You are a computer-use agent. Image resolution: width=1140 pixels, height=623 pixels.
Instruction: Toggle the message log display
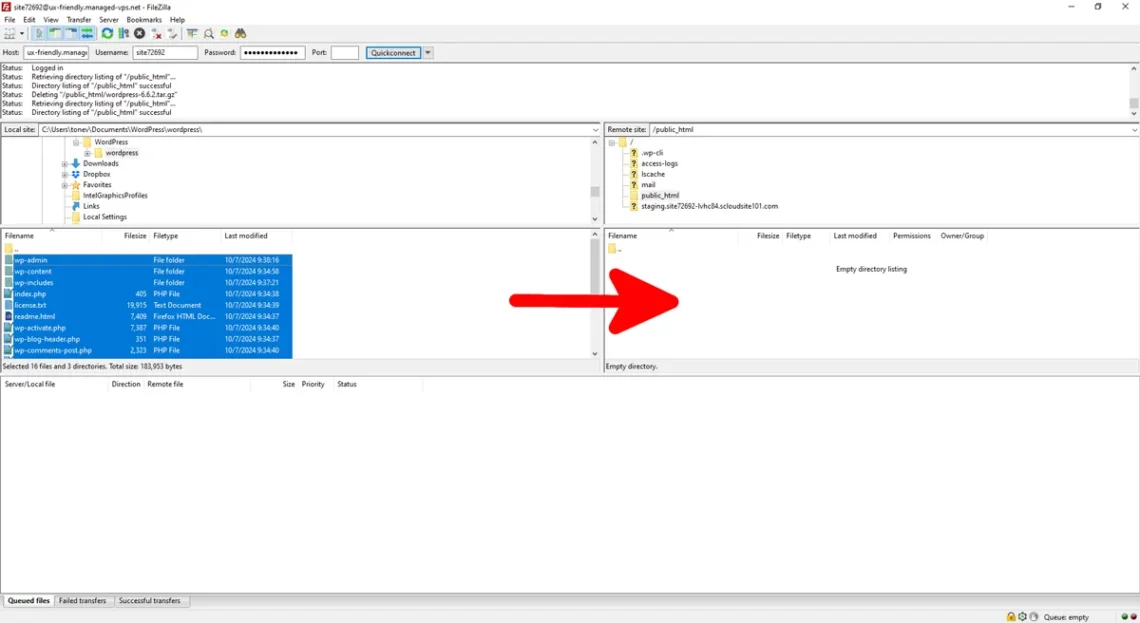(39, 34)
